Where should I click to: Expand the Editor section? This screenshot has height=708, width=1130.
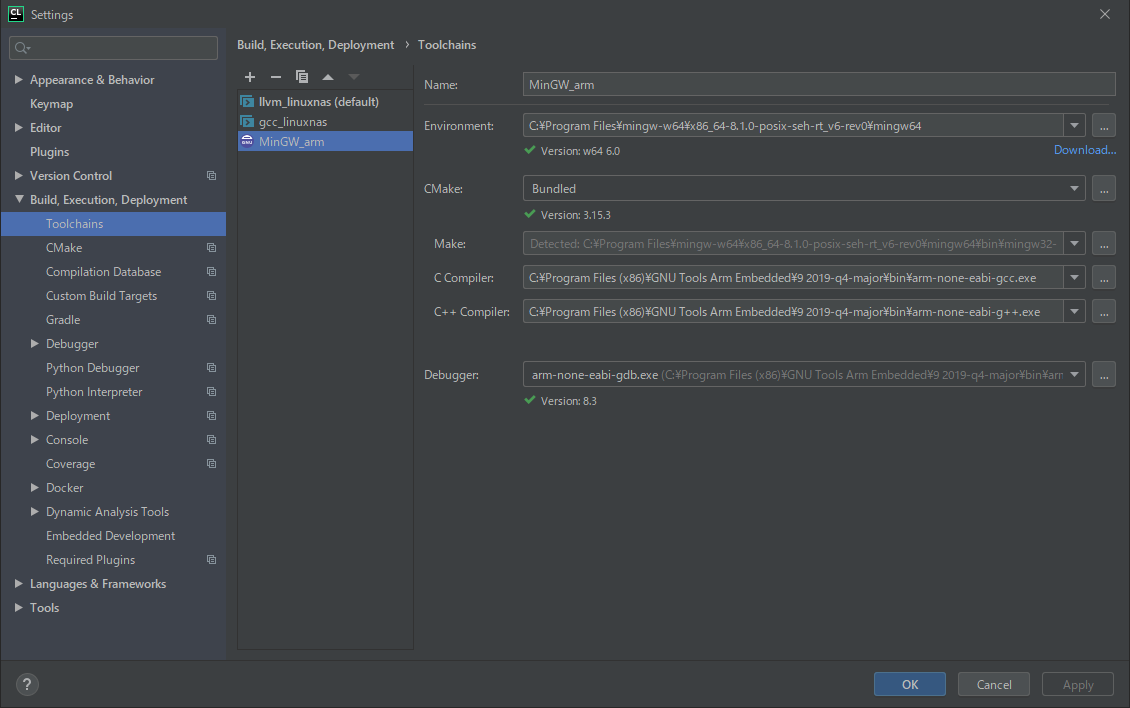click(x=19, y=128)
